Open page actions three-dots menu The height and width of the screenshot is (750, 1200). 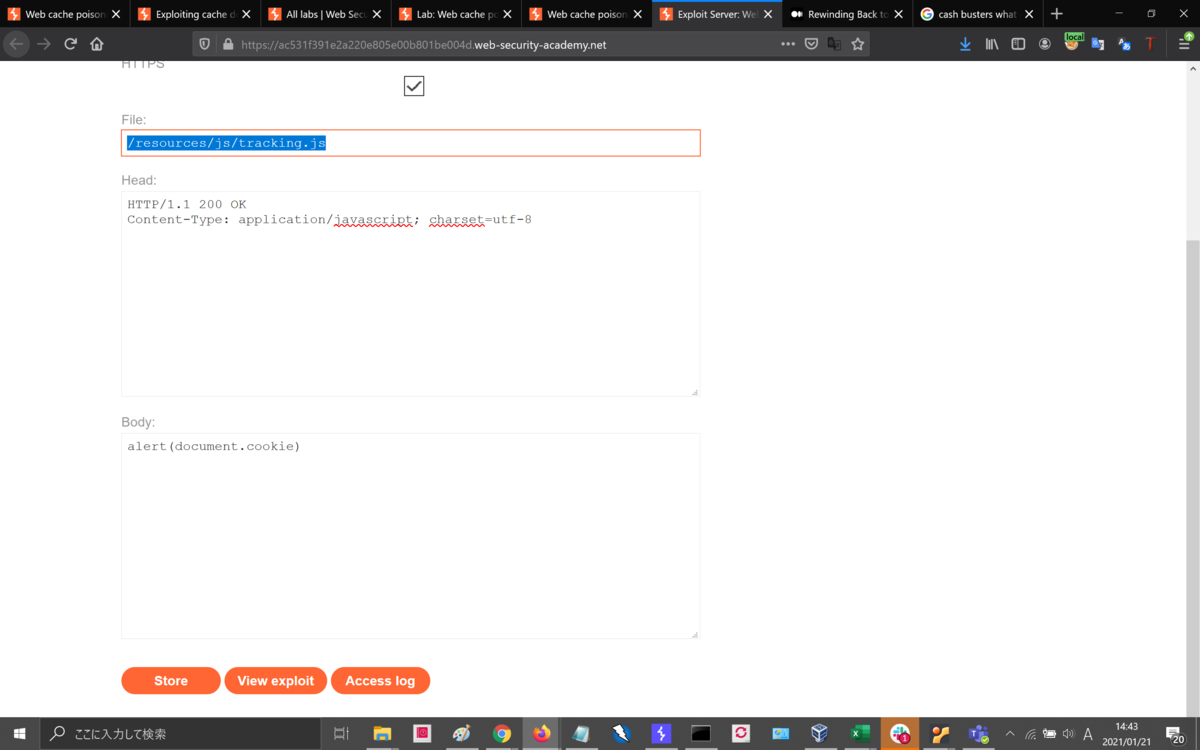(x=788, y=44)
